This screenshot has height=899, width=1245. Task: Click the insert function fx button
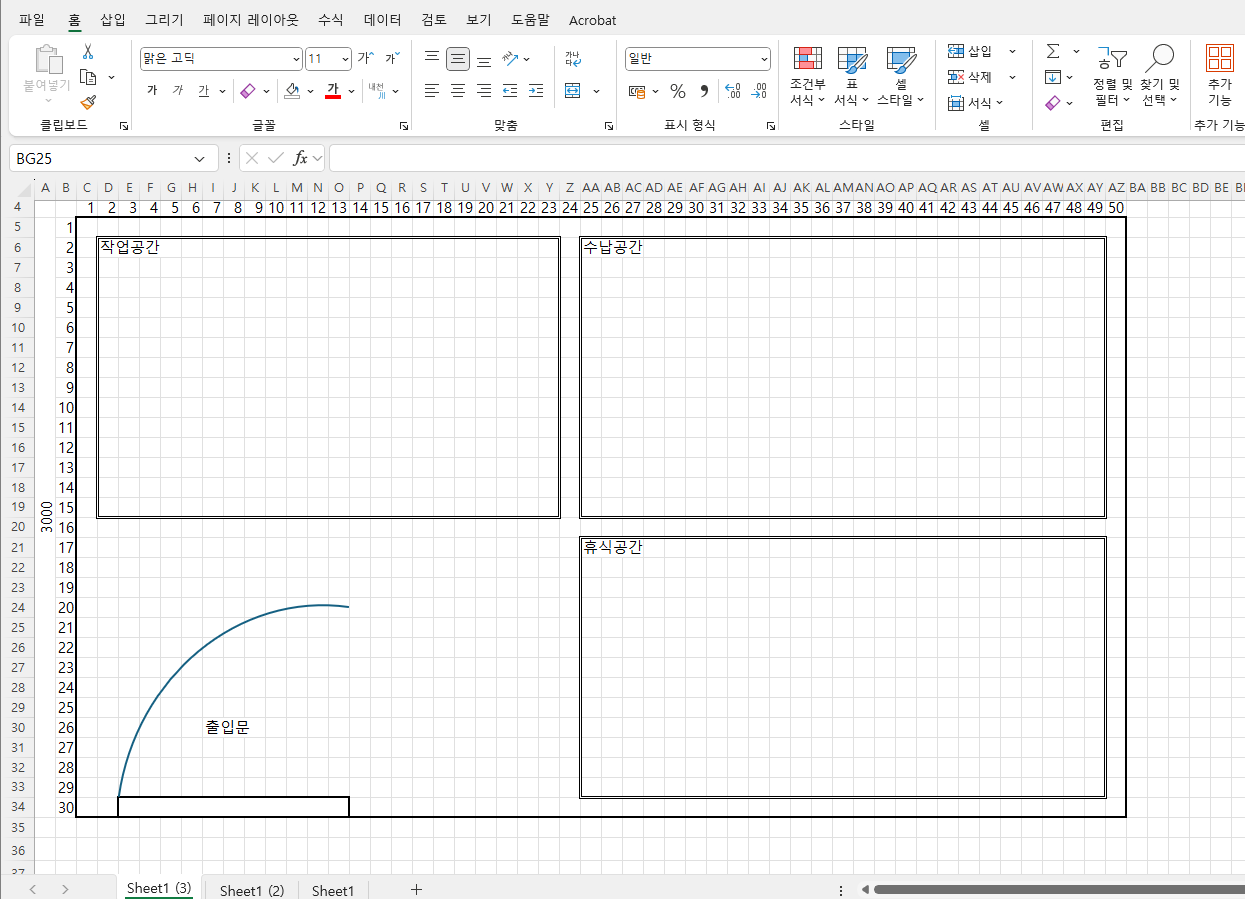300,158
